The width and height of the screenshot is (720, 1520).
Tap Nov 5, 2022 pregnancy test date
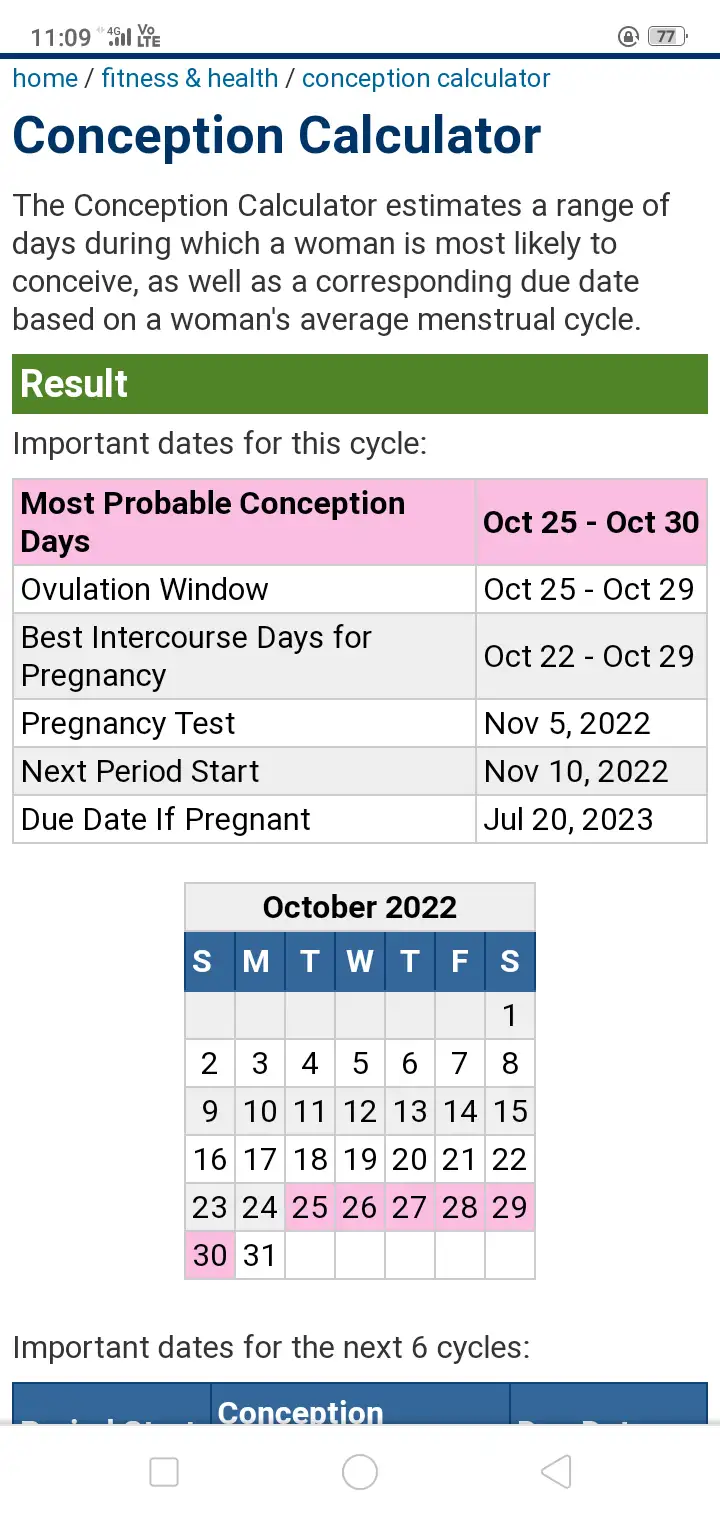567,724
